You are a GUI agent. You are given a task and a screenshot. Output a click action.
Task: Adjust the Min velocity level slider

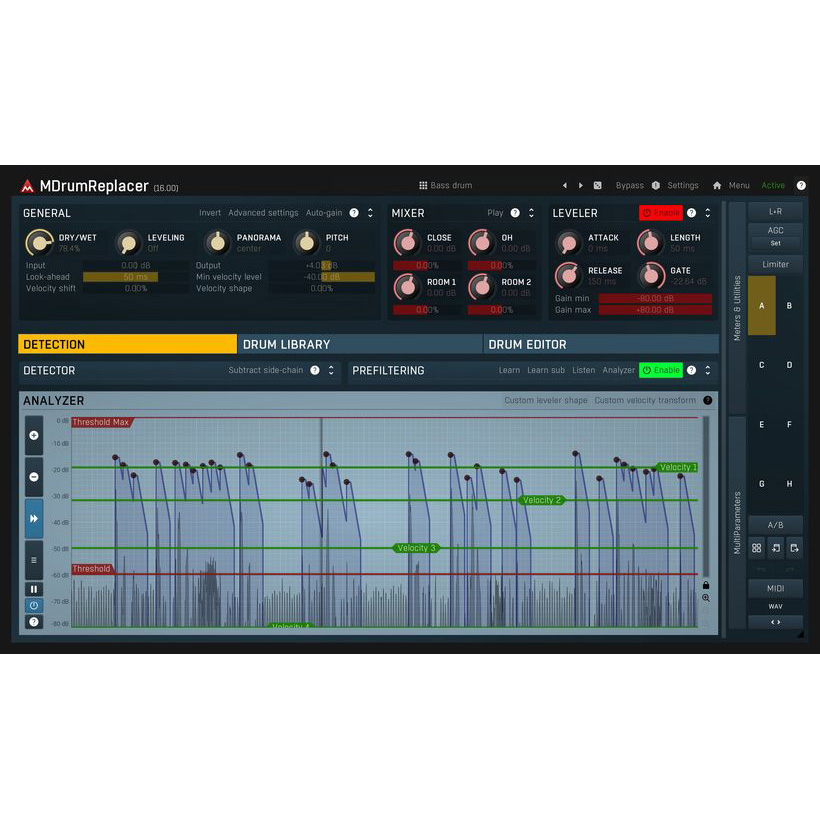click(x=322, y=277)
